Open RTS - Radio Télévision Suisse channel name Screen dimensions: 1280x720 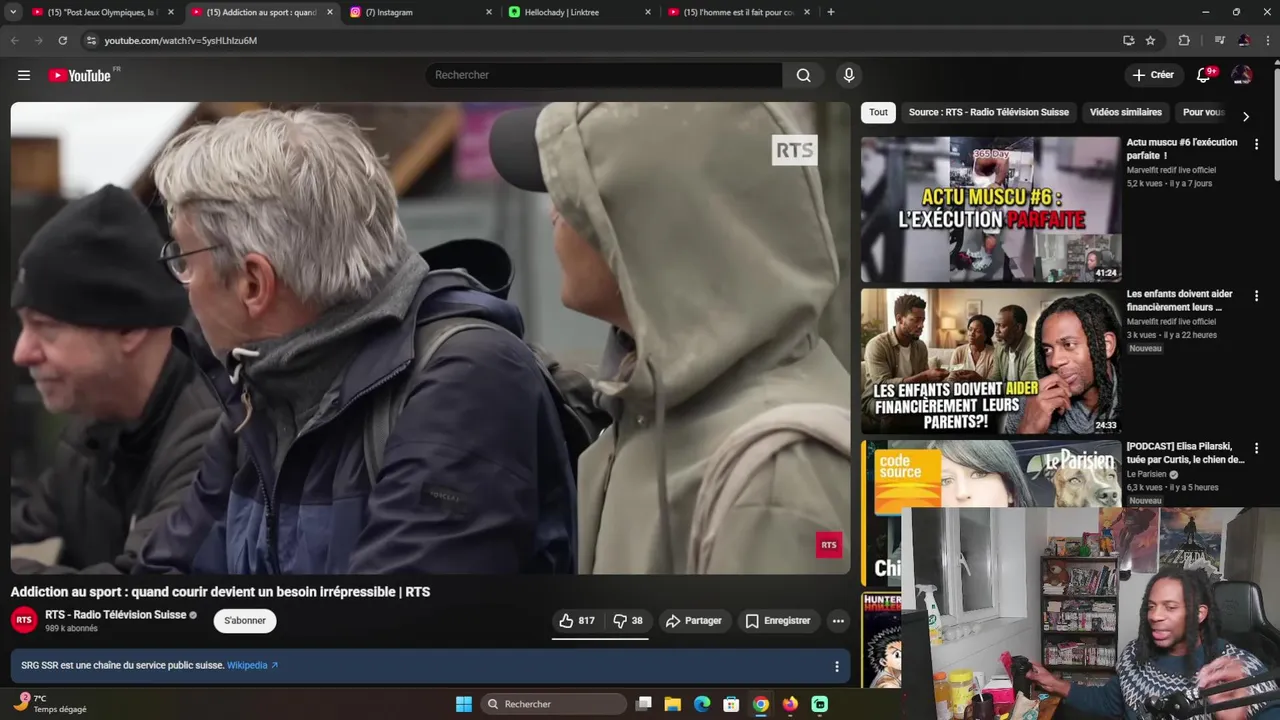116,615
